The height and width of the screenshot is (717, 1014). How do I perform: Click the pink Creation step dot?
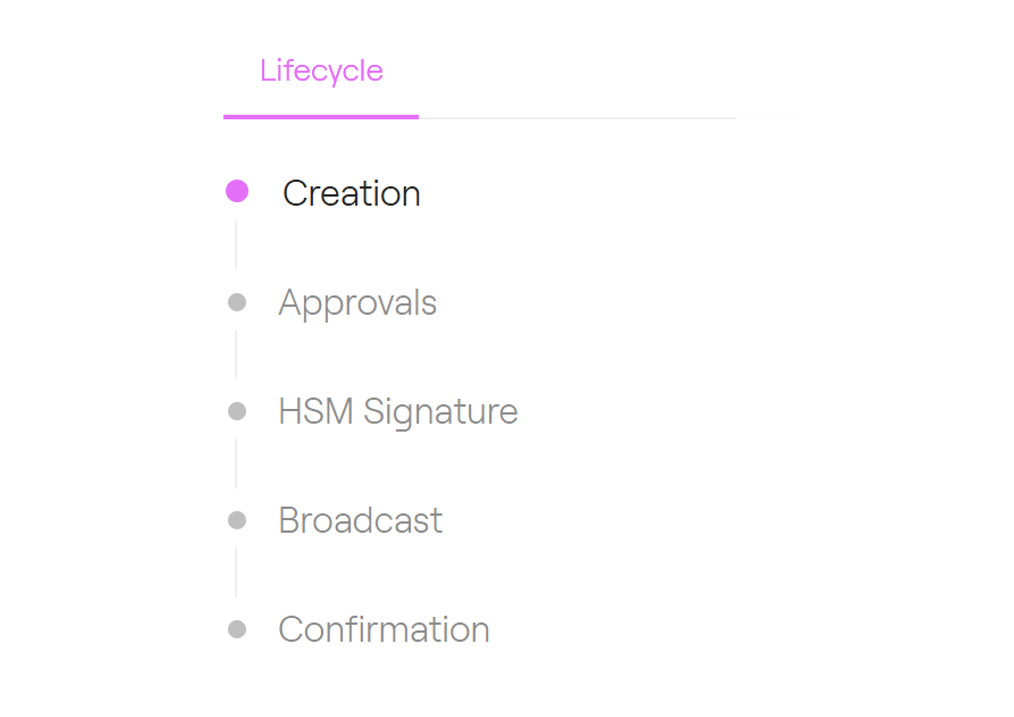237,191
